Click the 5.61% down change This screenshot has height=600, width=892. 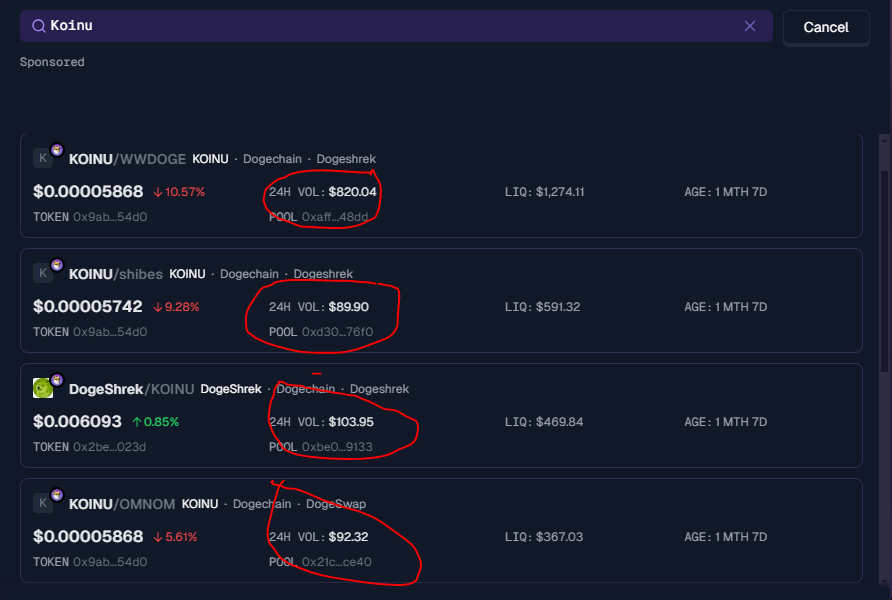point(175,537)
